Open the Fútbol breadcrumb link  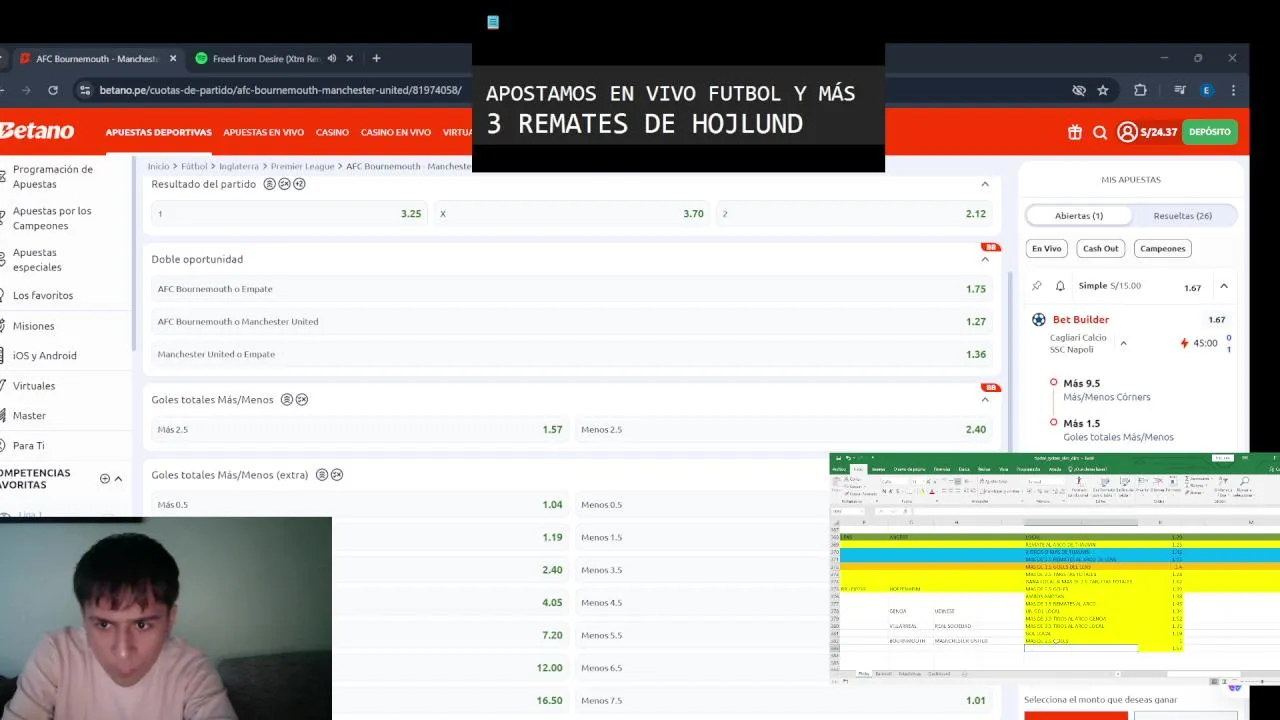(x=194, y=166)
